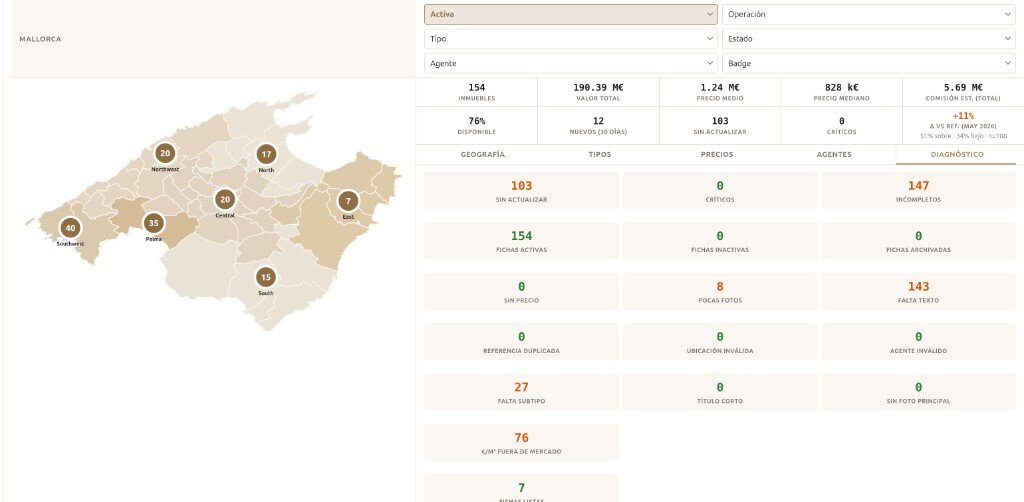Switch to the Geografía tab
The image size is (1024, 502).
tap(483, 155)
